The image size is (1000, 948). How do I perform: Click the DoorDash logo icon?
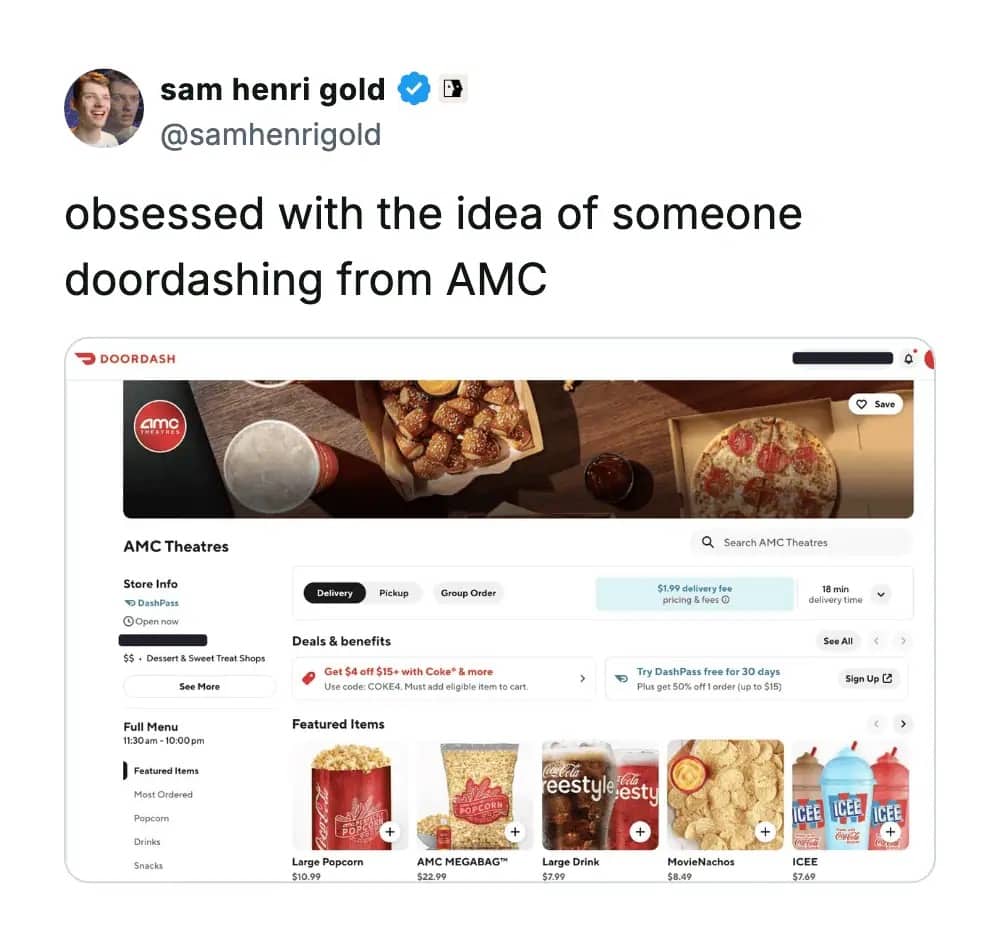tap(85, 359)
